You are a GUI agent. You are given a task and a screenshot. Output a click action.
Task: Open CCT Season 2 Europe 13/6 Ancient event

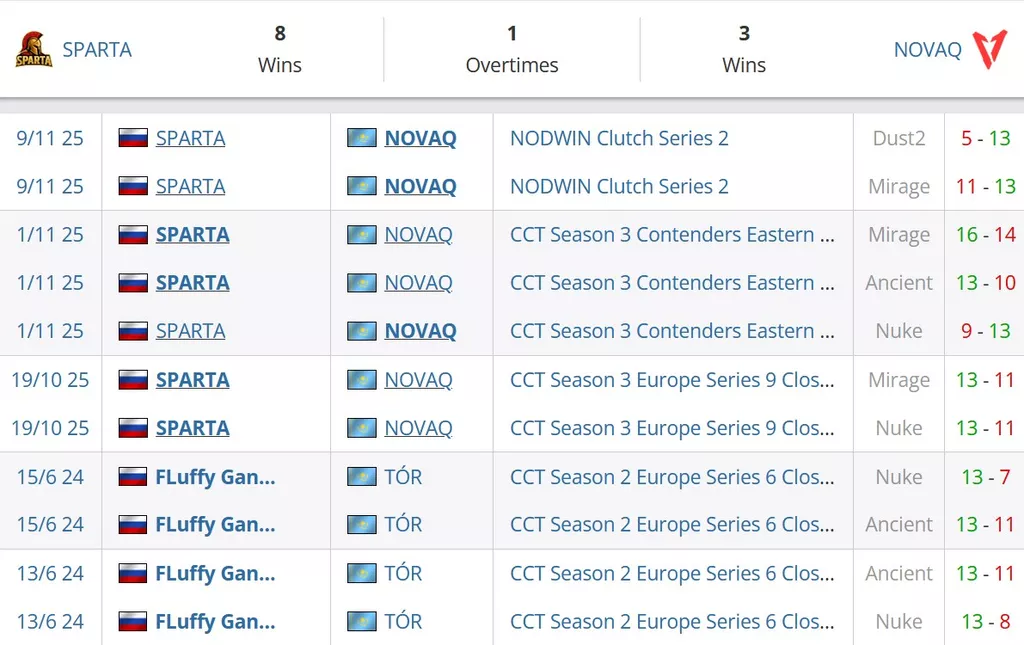coord(672,574)
